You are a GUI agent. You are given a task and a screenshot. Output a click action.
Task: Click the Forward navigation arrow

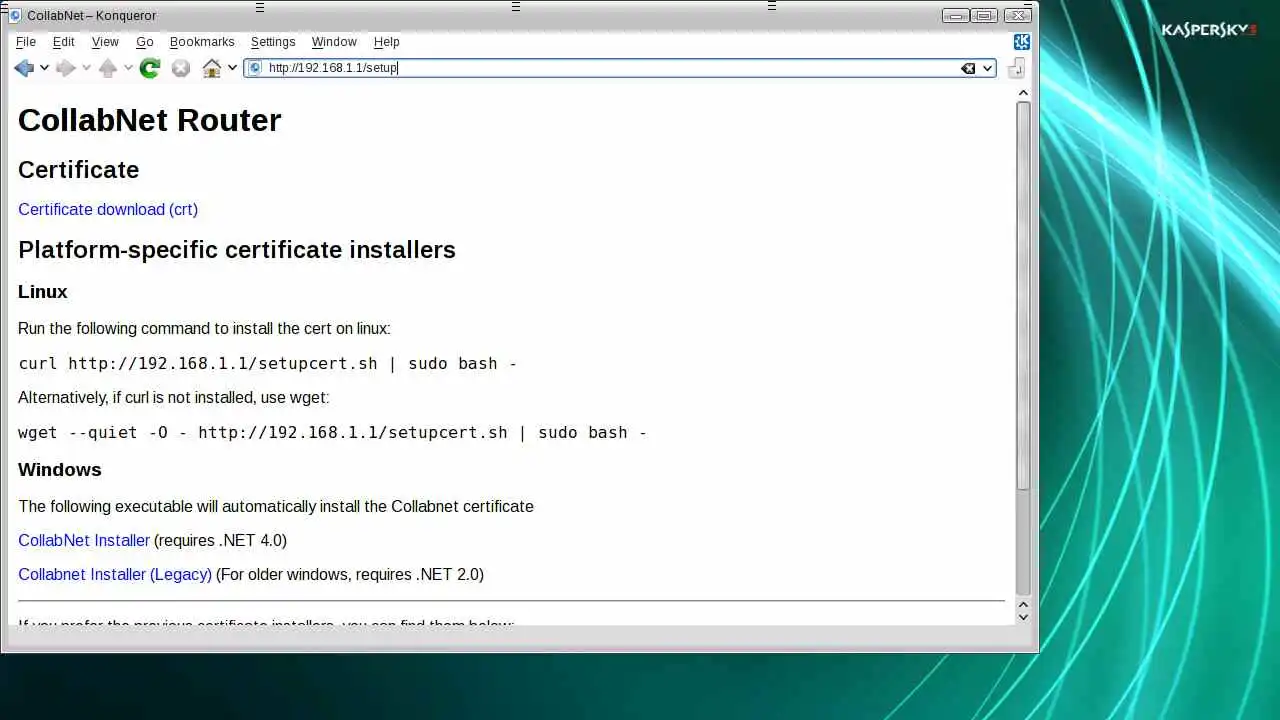click(x=66, y=68)
